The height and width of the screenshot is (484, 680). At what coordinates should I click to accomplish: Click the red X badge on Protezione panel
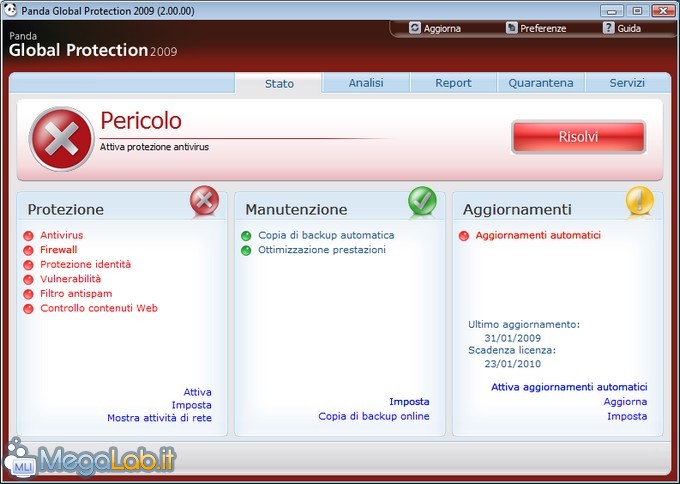pos(204,201)
